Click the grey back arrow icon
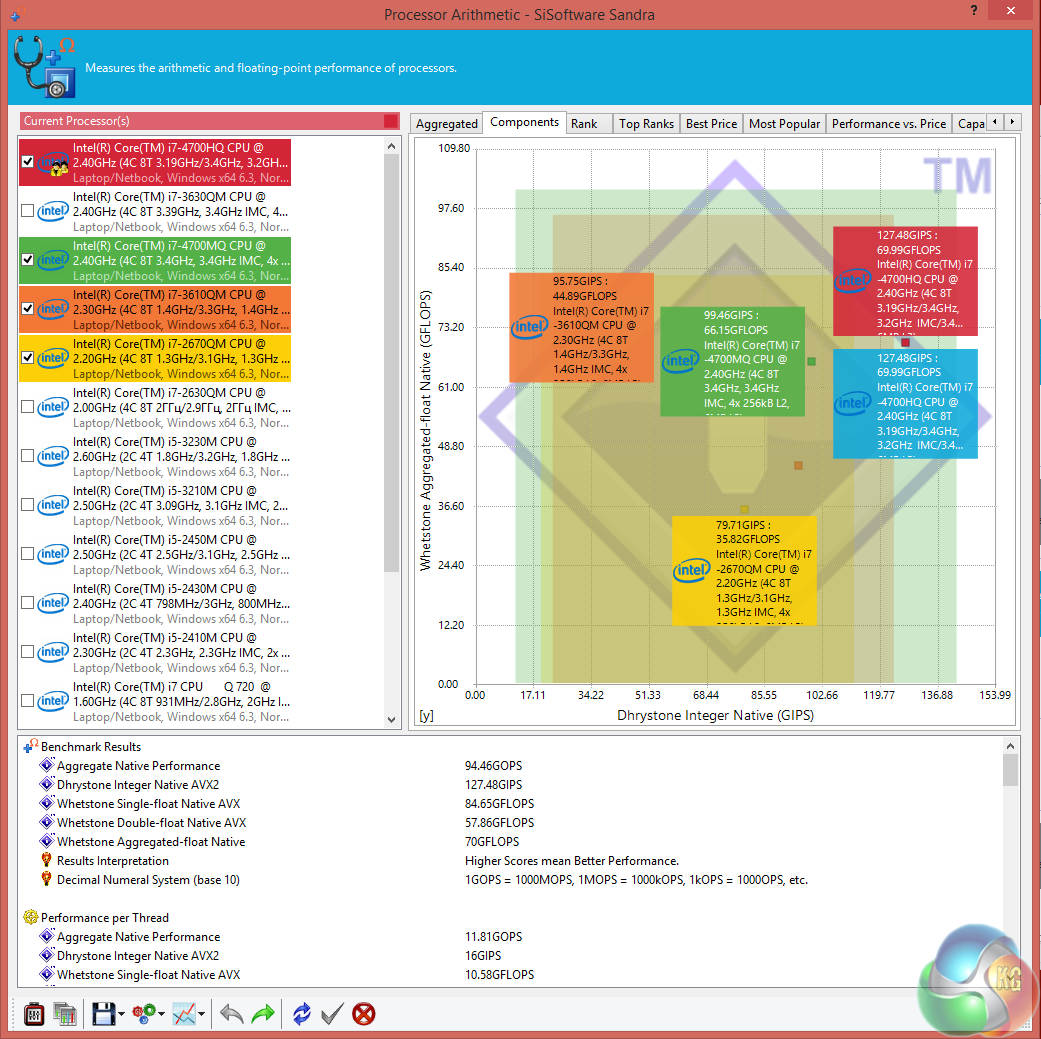This screenshot has height=1039, width=1041. 232,1014
